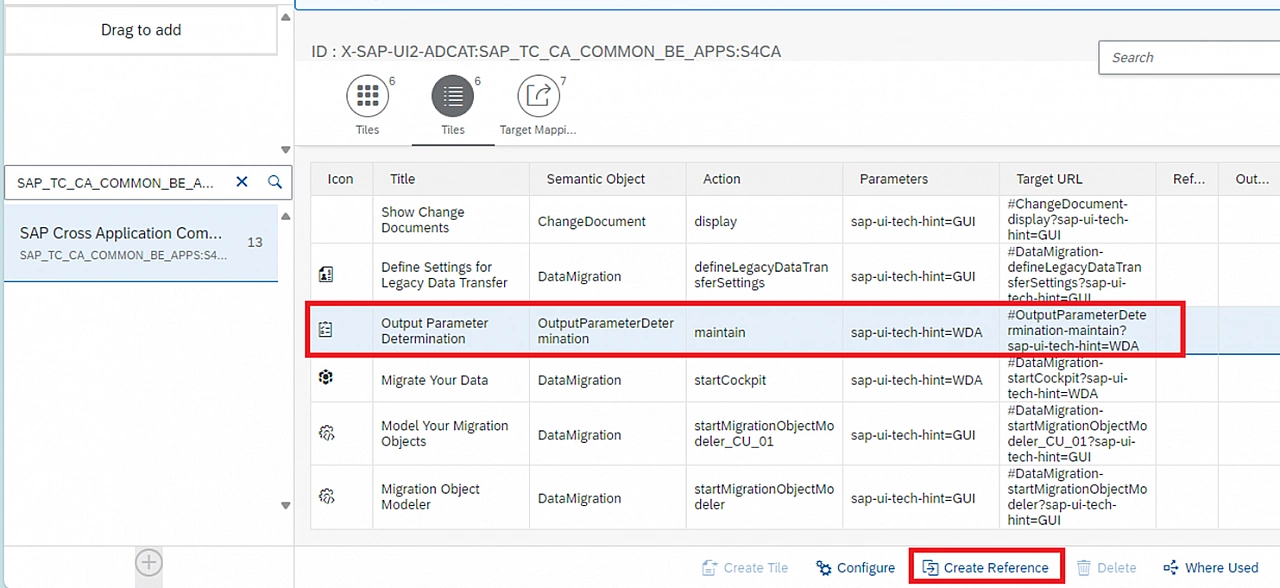Click the Output Parameter Determination row icon
The image size is (1280, 588).
point(326,330)
